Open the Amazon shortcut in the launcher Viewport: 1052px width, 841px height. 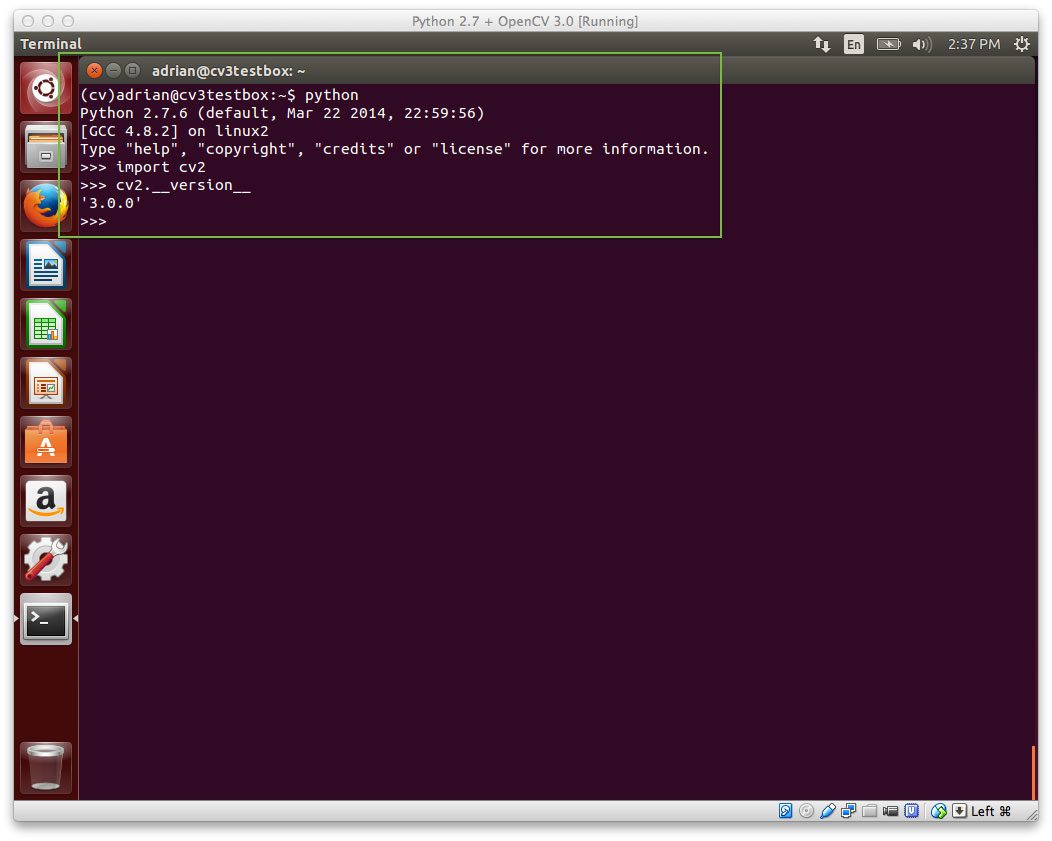45,500
